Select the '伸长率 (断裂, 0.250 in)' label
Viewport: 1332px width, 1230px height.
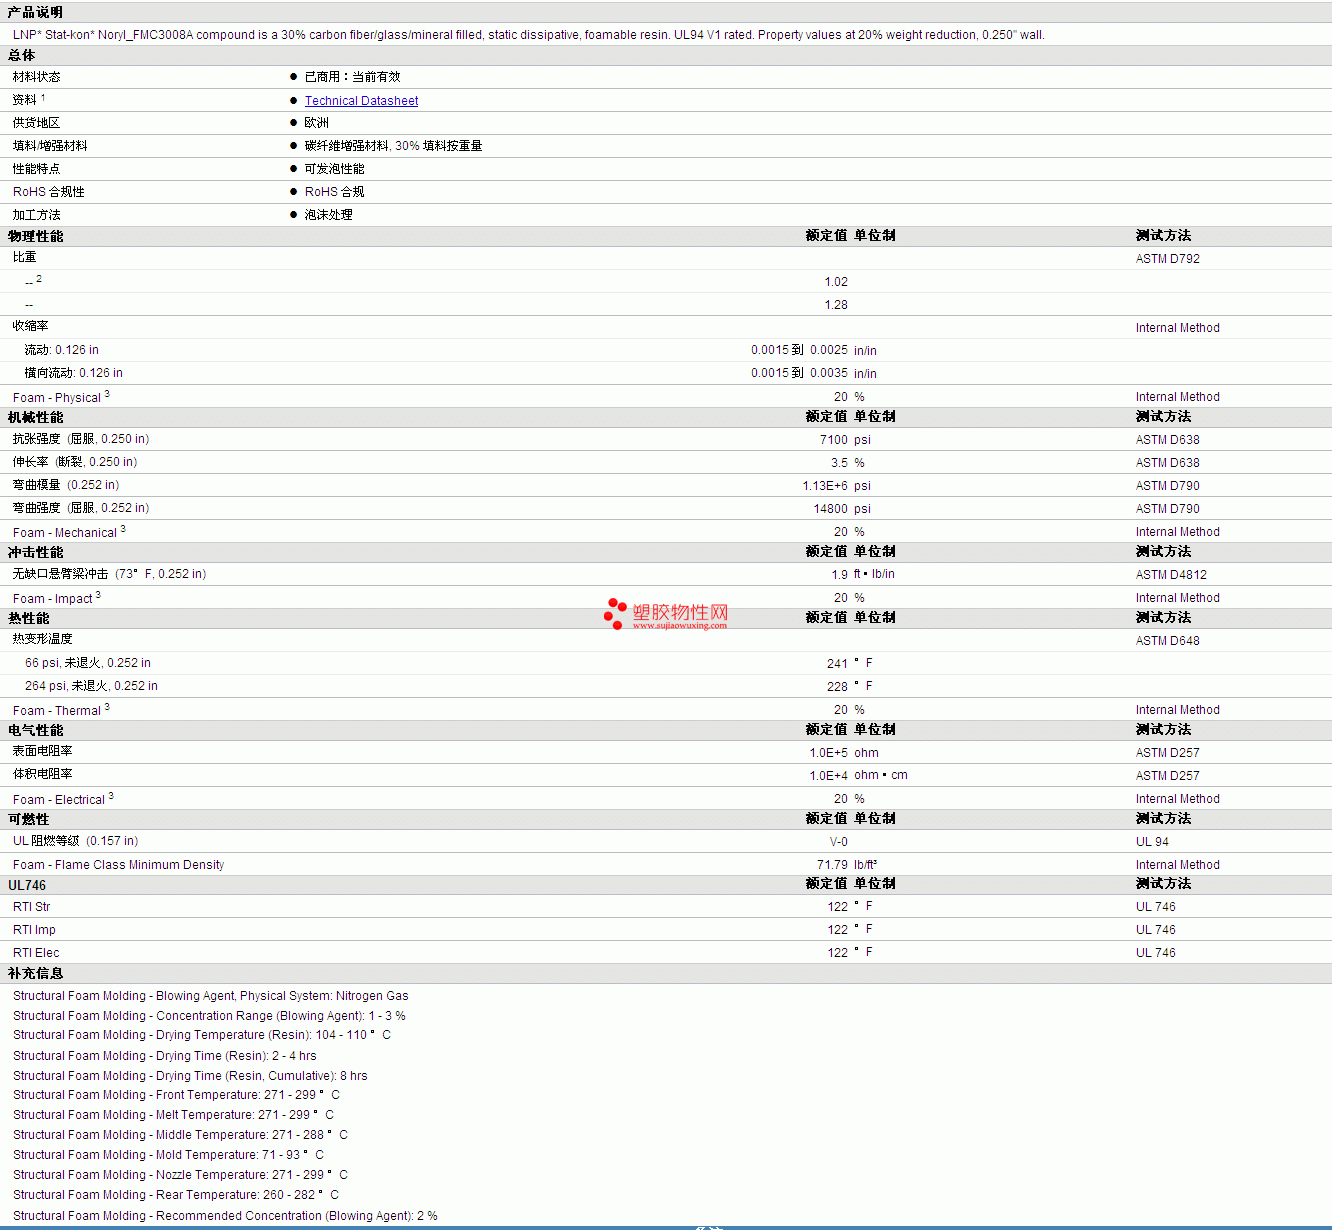click(x=75, y=462)
